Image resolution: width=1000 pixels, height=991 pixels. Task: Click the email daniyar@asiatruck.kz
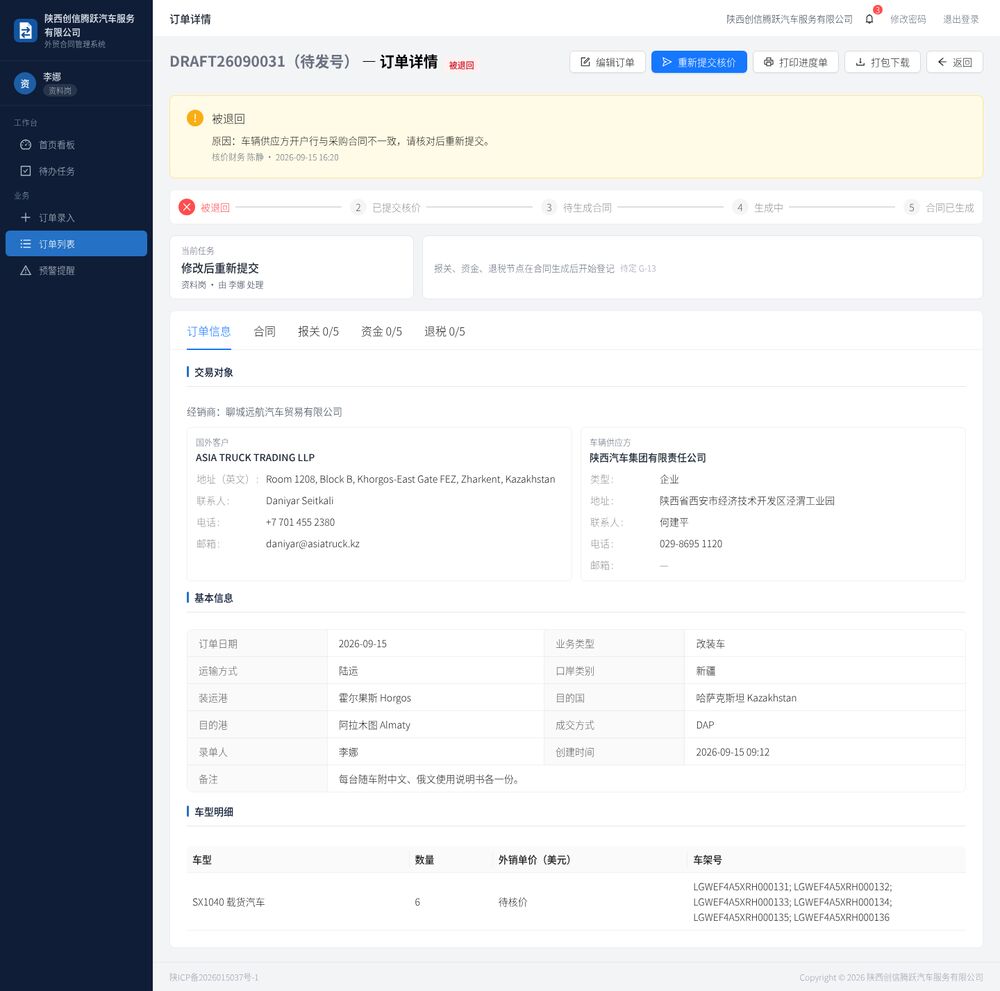pyautogui.click(x=312, y=544)
